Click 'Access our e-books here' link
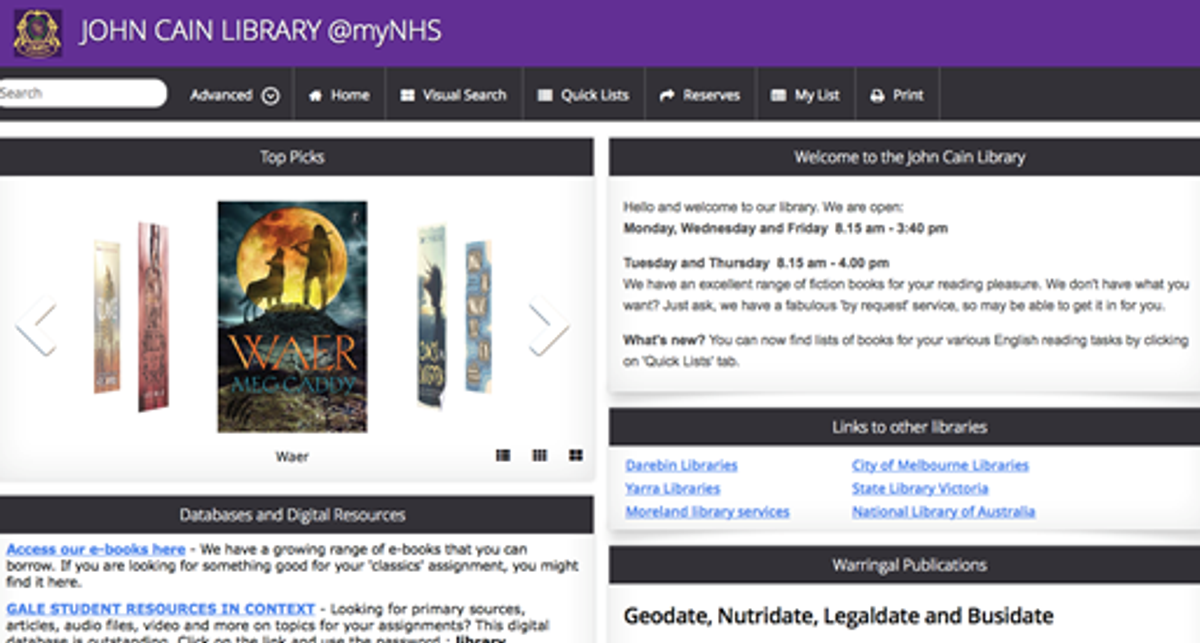This screenshot has width=1200, height=643. tap(96, 549)
